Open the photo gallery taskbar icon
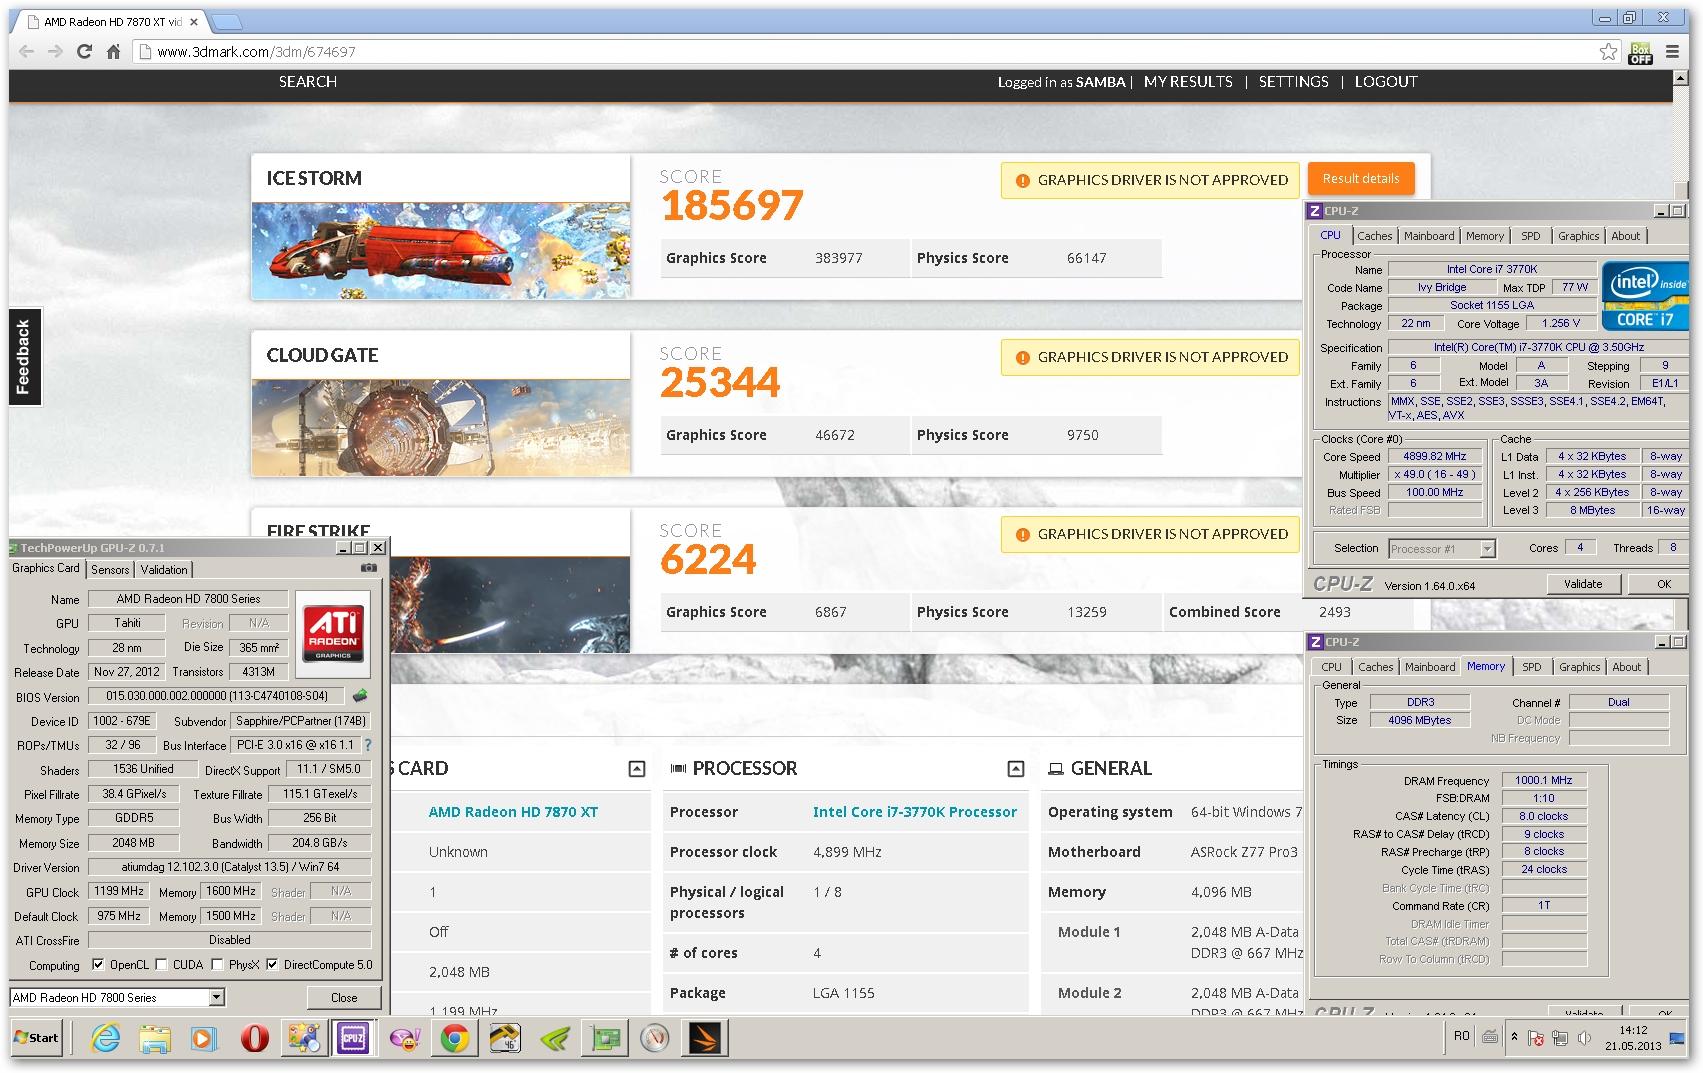 [x=303, y=1039]
